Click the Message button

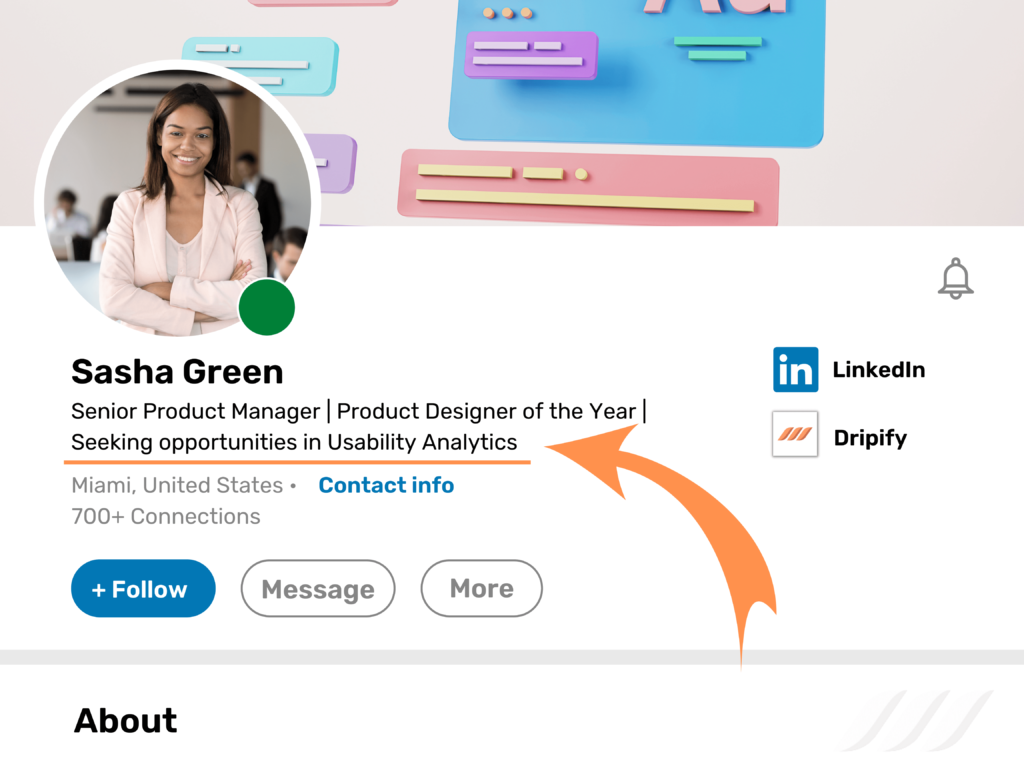[318, 589]
